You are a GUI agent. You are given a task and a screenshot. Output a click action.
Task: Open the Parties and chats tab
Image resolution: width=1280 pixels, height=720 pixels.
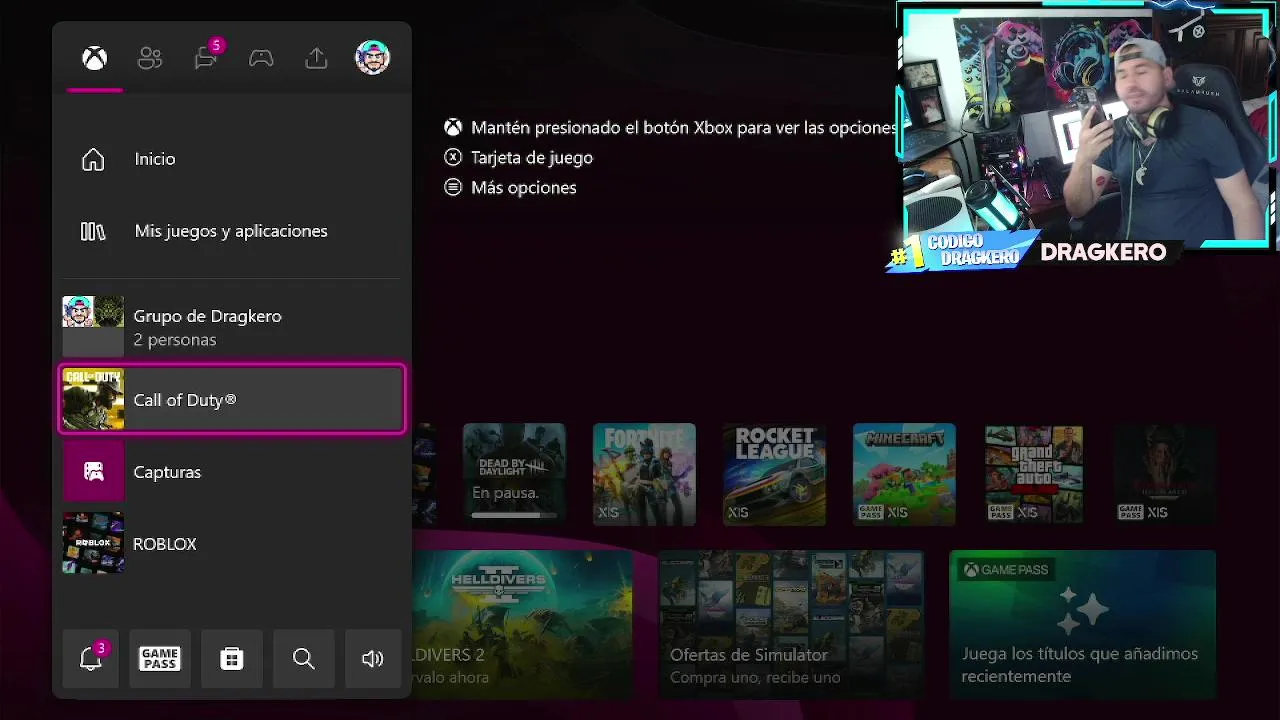tap(207, 57)
